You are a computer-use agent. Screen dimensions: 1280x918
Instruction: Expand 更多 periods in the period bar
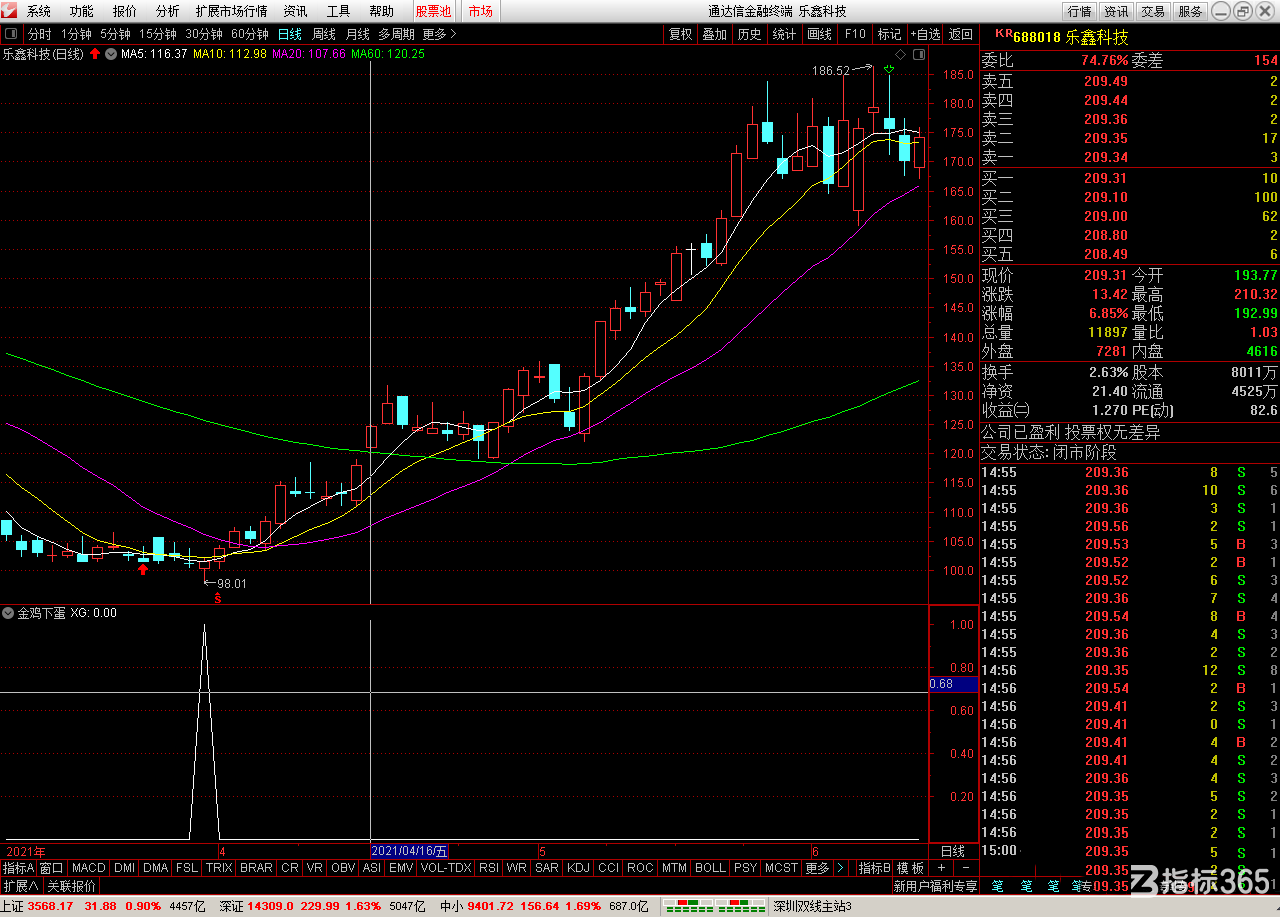(x=439, y=34)
